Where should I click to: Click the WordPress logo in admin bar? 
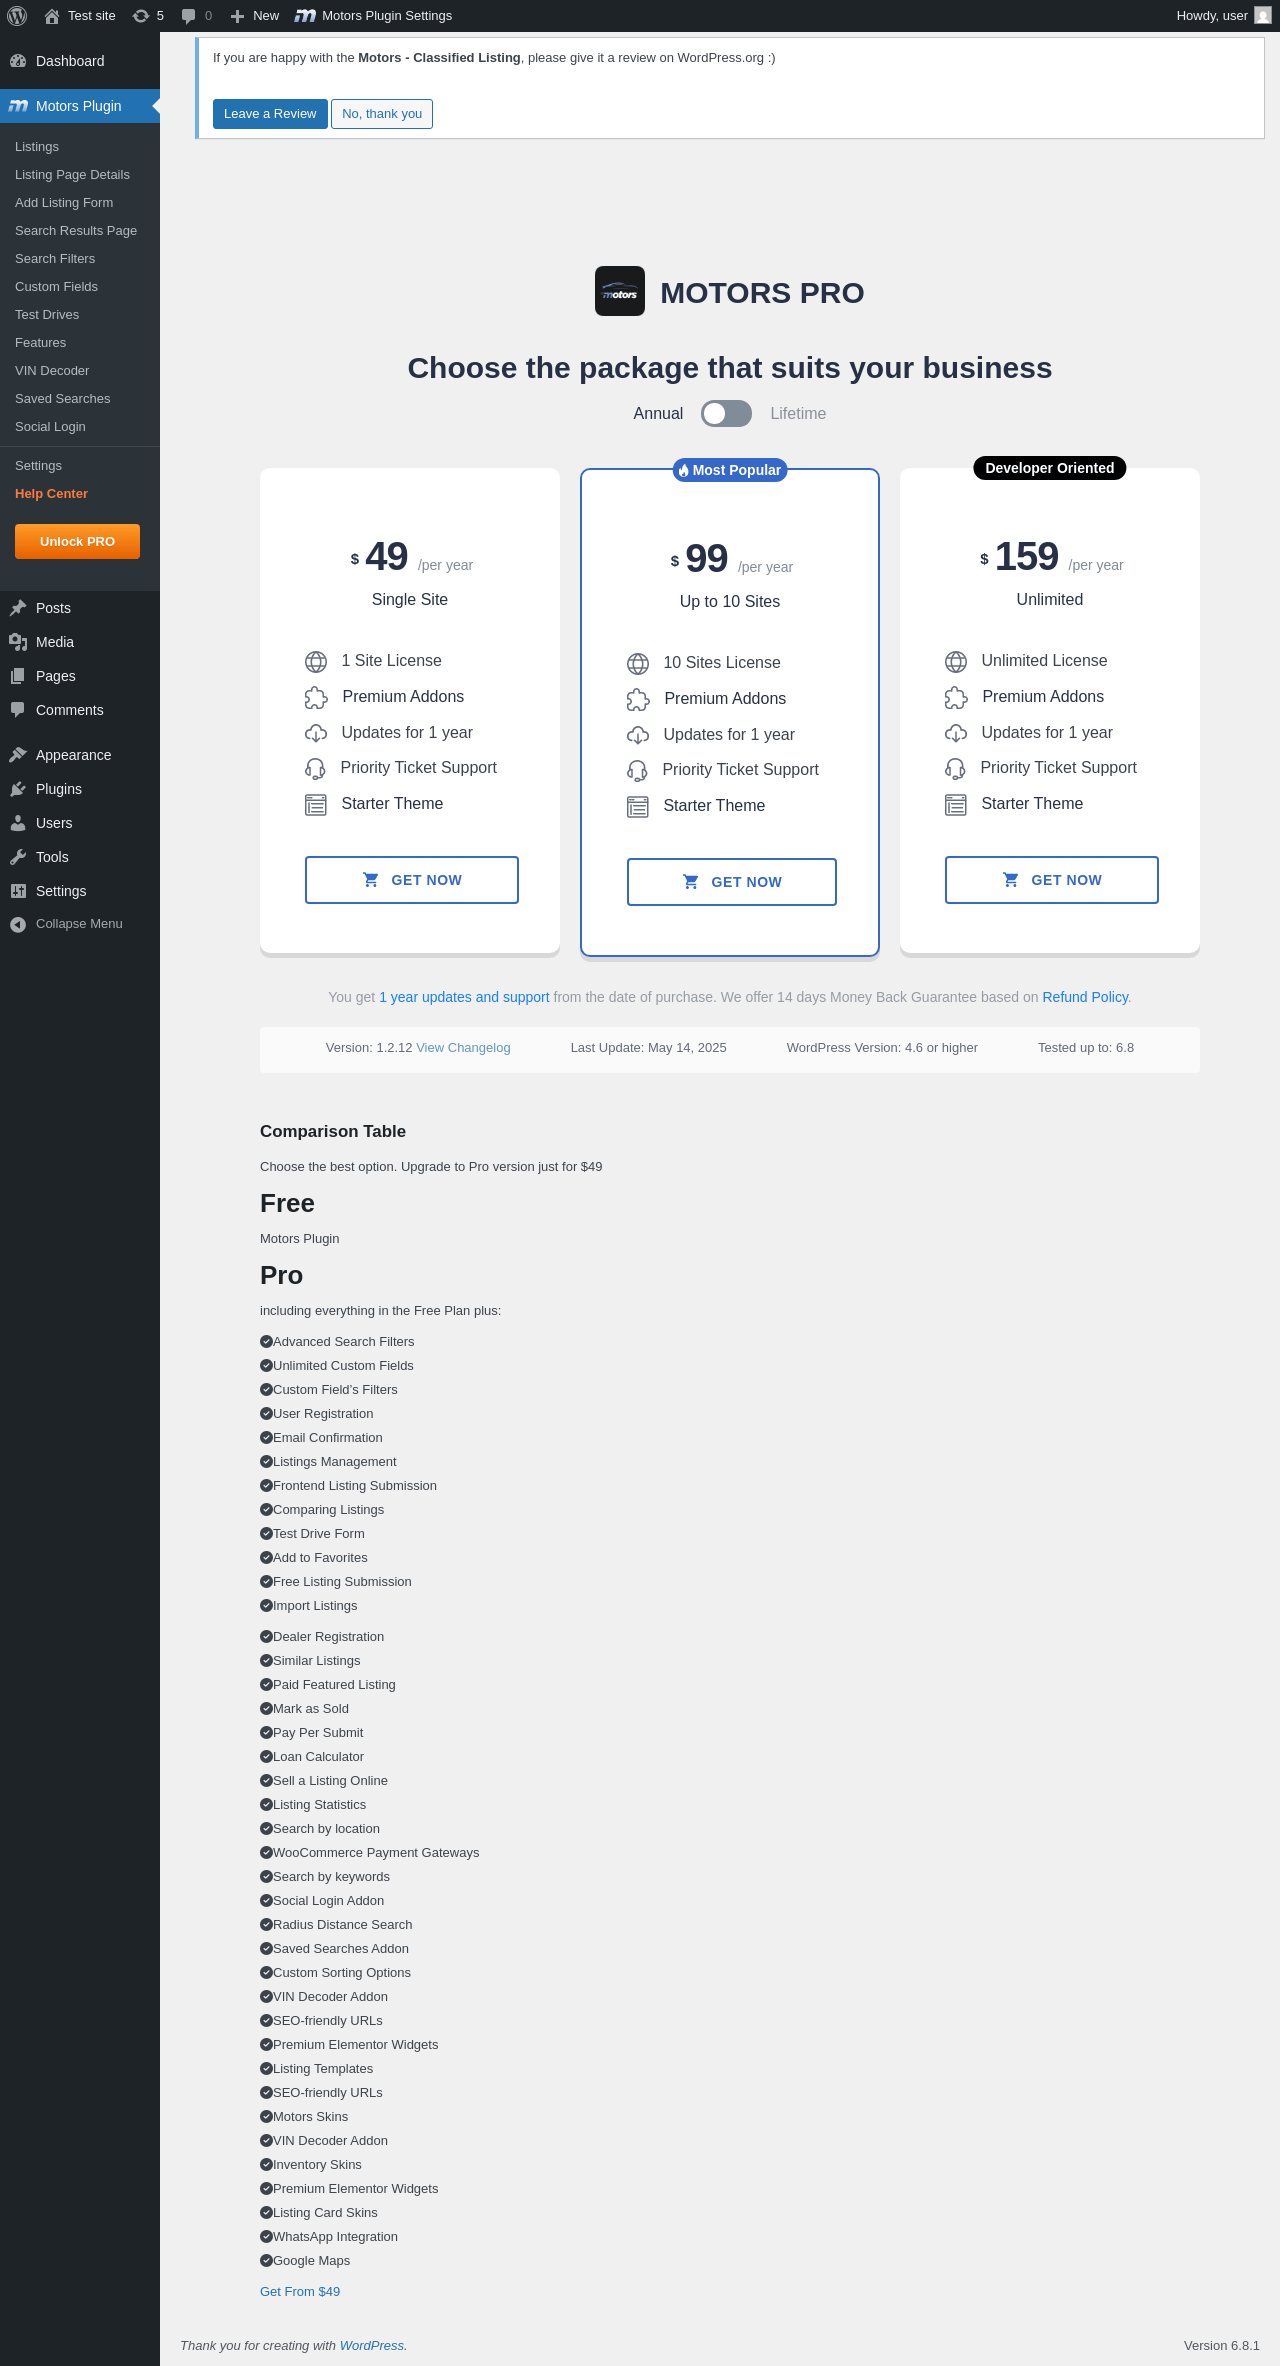coord(17,16)
